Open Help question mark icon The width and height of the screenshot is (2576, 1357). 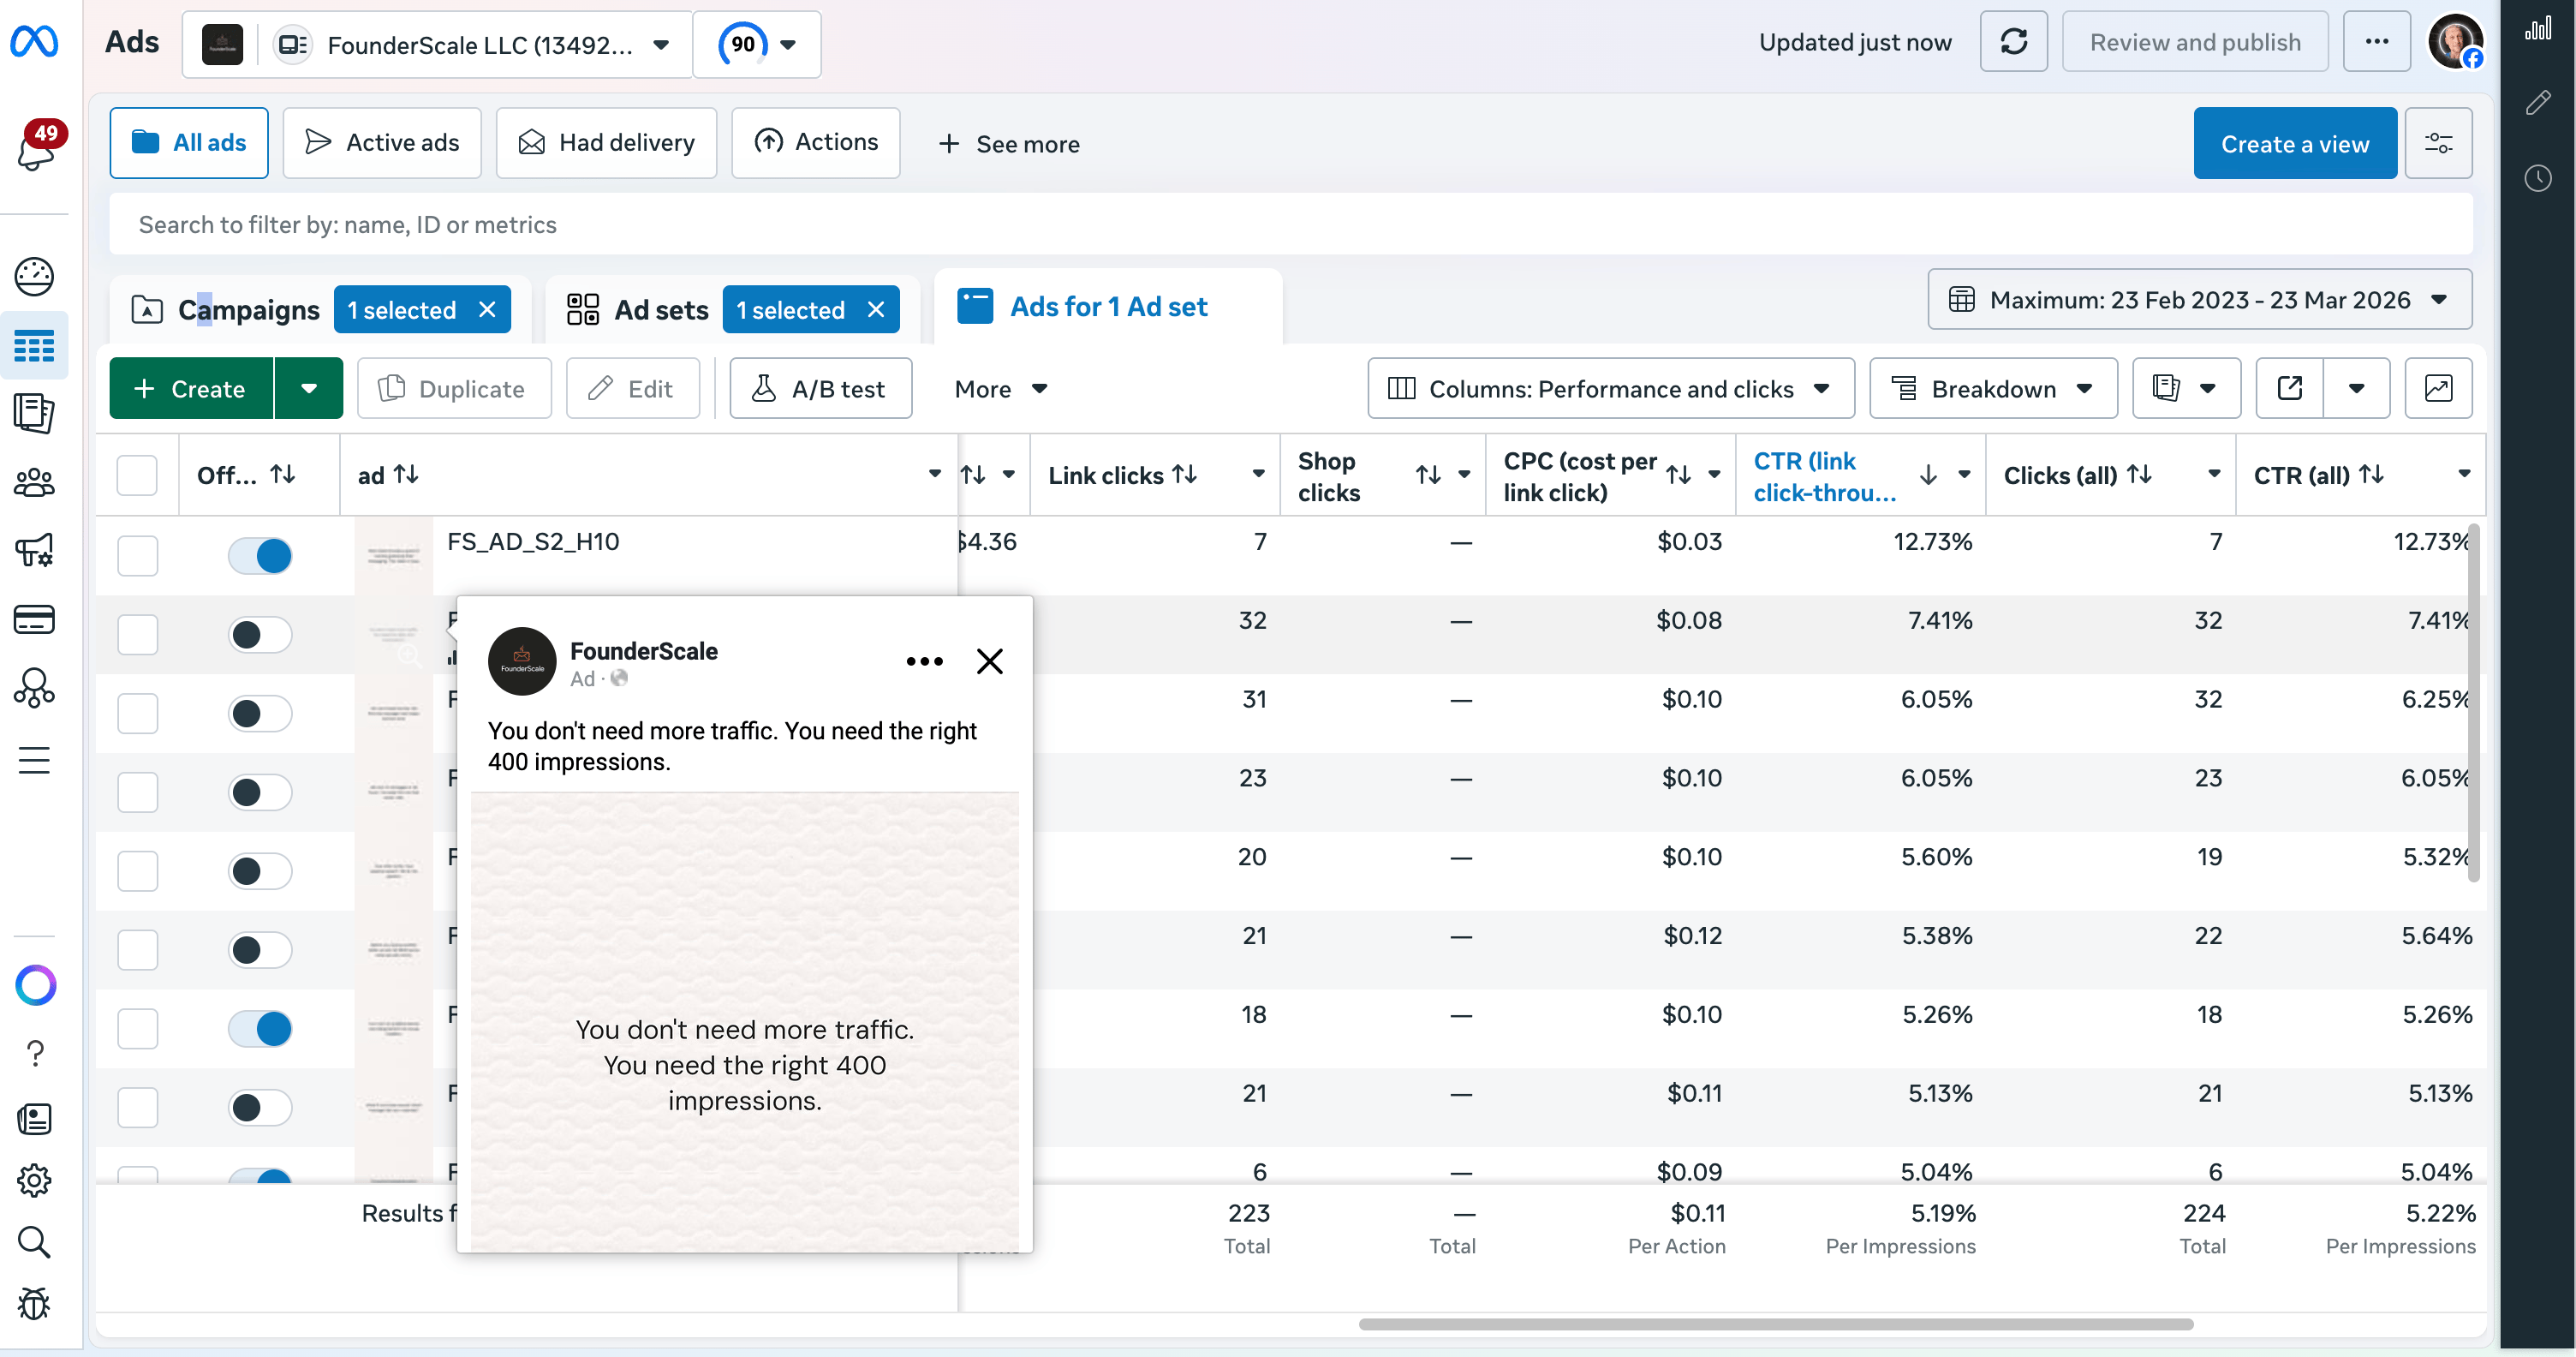coord(35,1053)
